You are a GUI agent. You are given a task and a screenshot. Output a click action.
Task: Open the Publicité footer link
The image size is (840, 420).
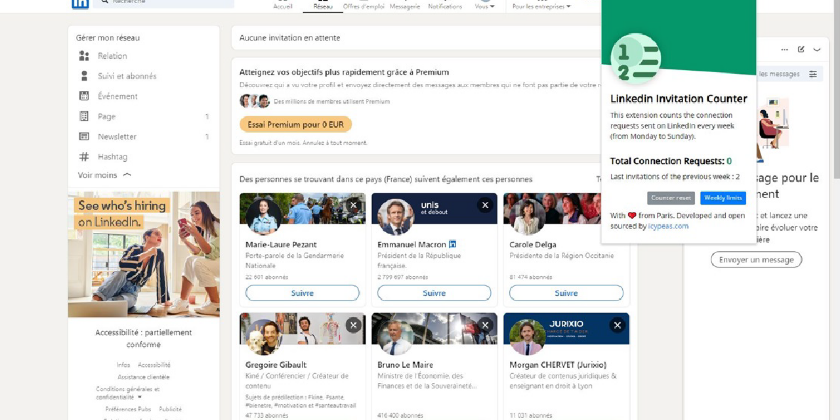pyautogui.click(x=170, y=409)
